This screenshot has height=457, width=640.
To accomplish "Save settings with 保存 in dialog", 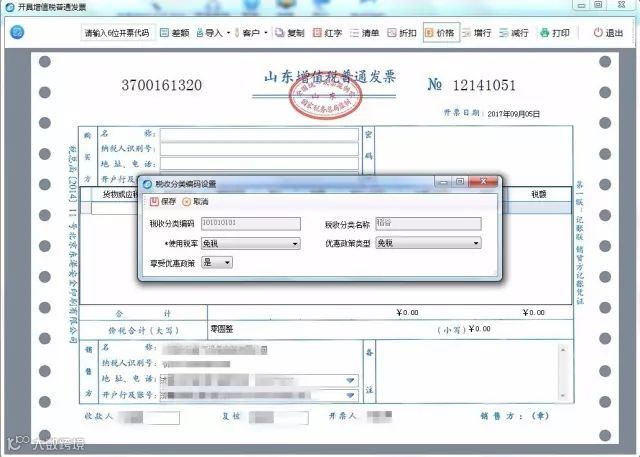I will coord(163,201).
